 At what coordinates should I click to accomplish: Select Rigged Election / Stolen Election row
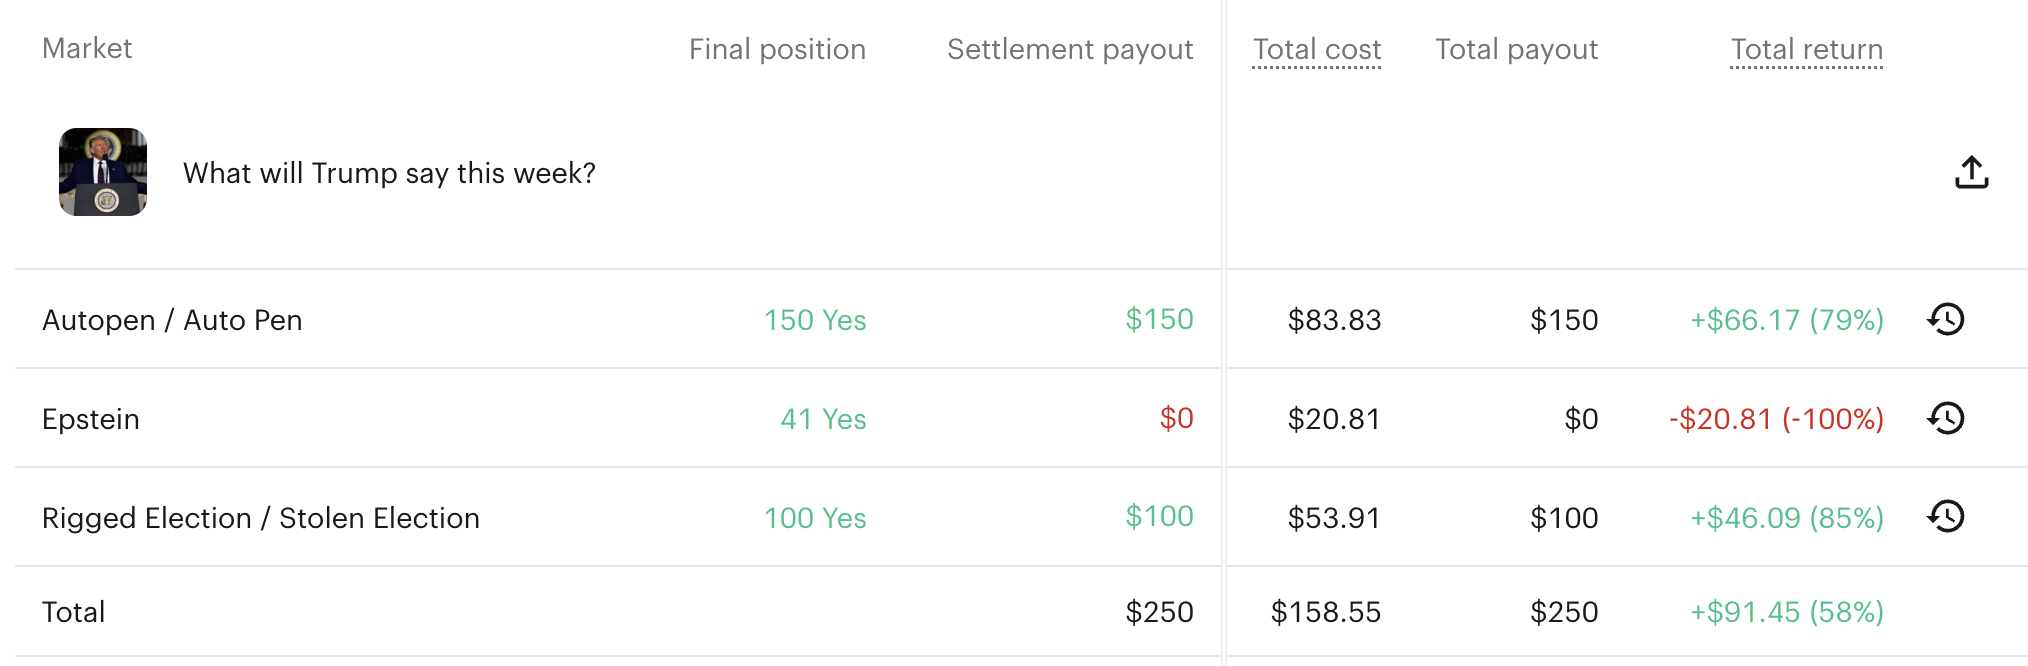point(261,518)
